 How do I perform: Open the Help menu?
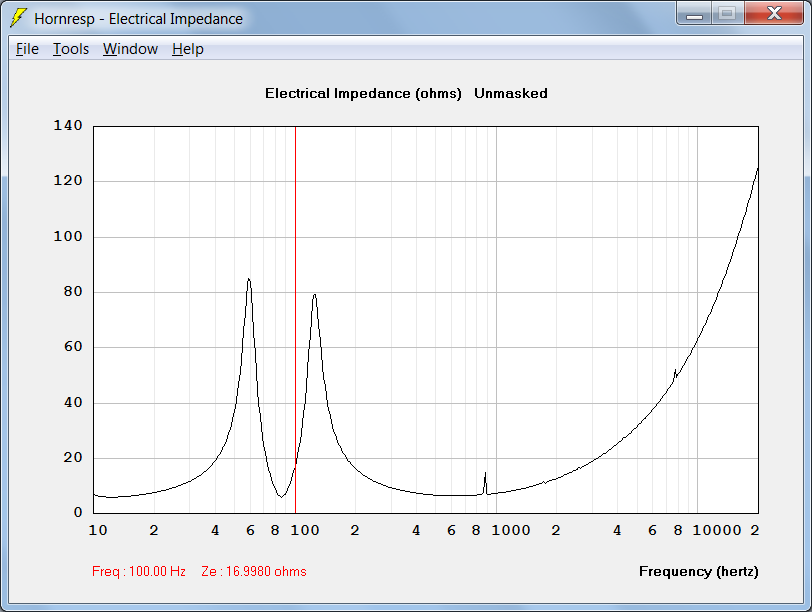(x=187, y=49)
